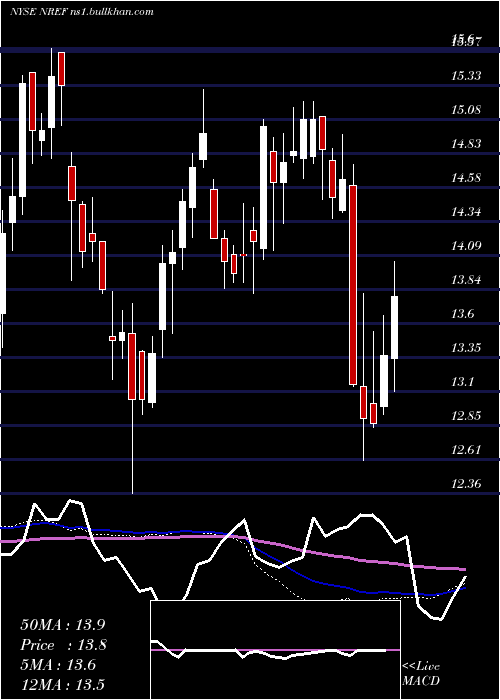Viewport: 500px width, 700px height.
Task: Click the Price : 13.8 readout
Action: click(x=62, y=645)
